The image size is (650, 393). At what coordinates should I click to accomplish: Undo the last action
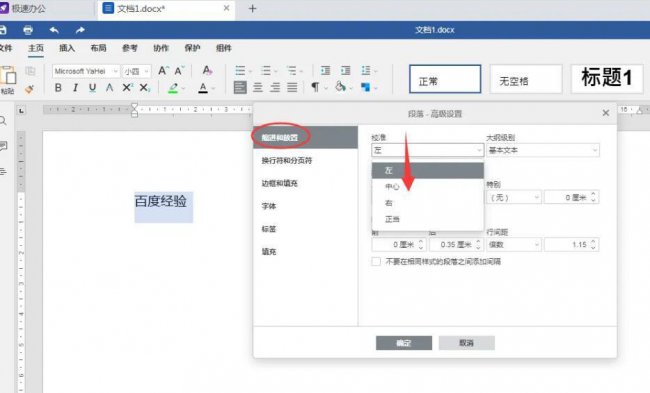pos(54,30)
